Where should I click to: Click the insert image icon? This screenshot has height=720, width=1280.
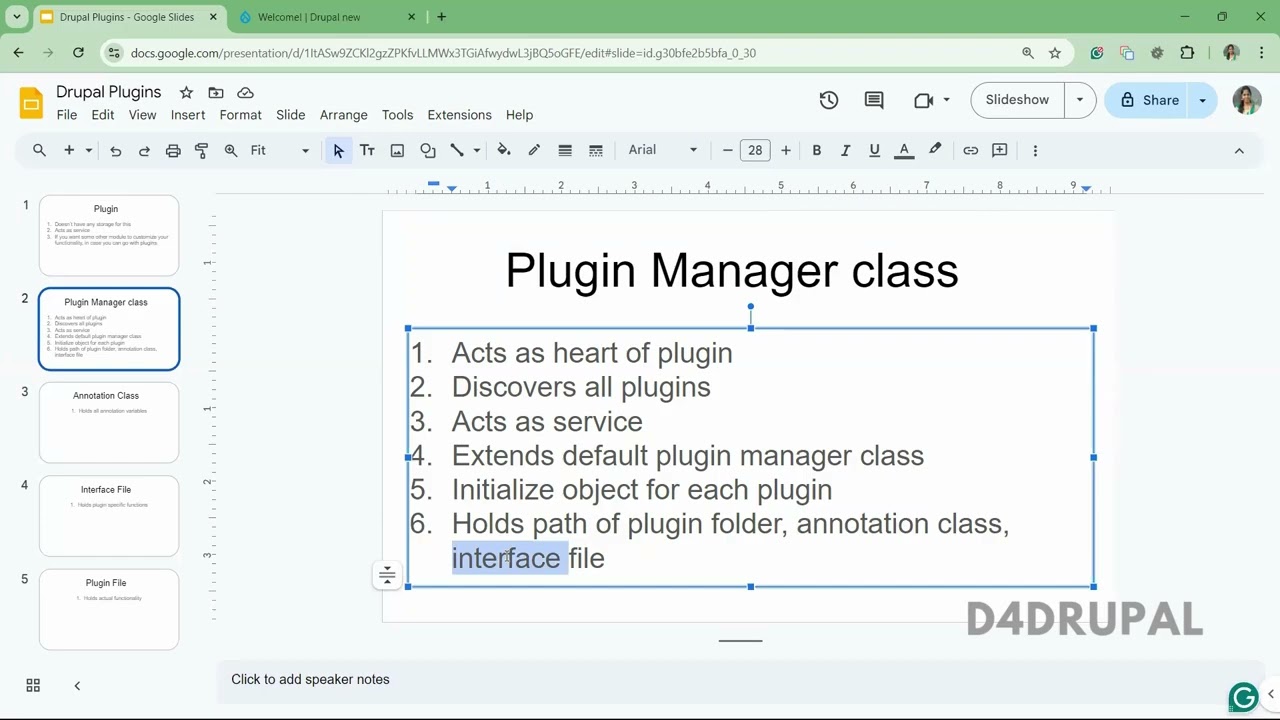coord(397,150)
